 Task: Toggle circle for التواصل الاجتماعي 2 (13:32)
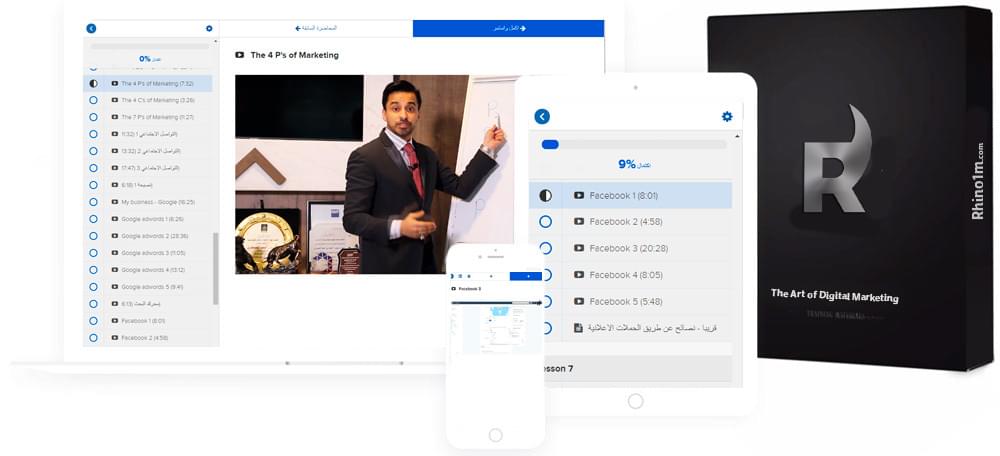coord(93,151)
